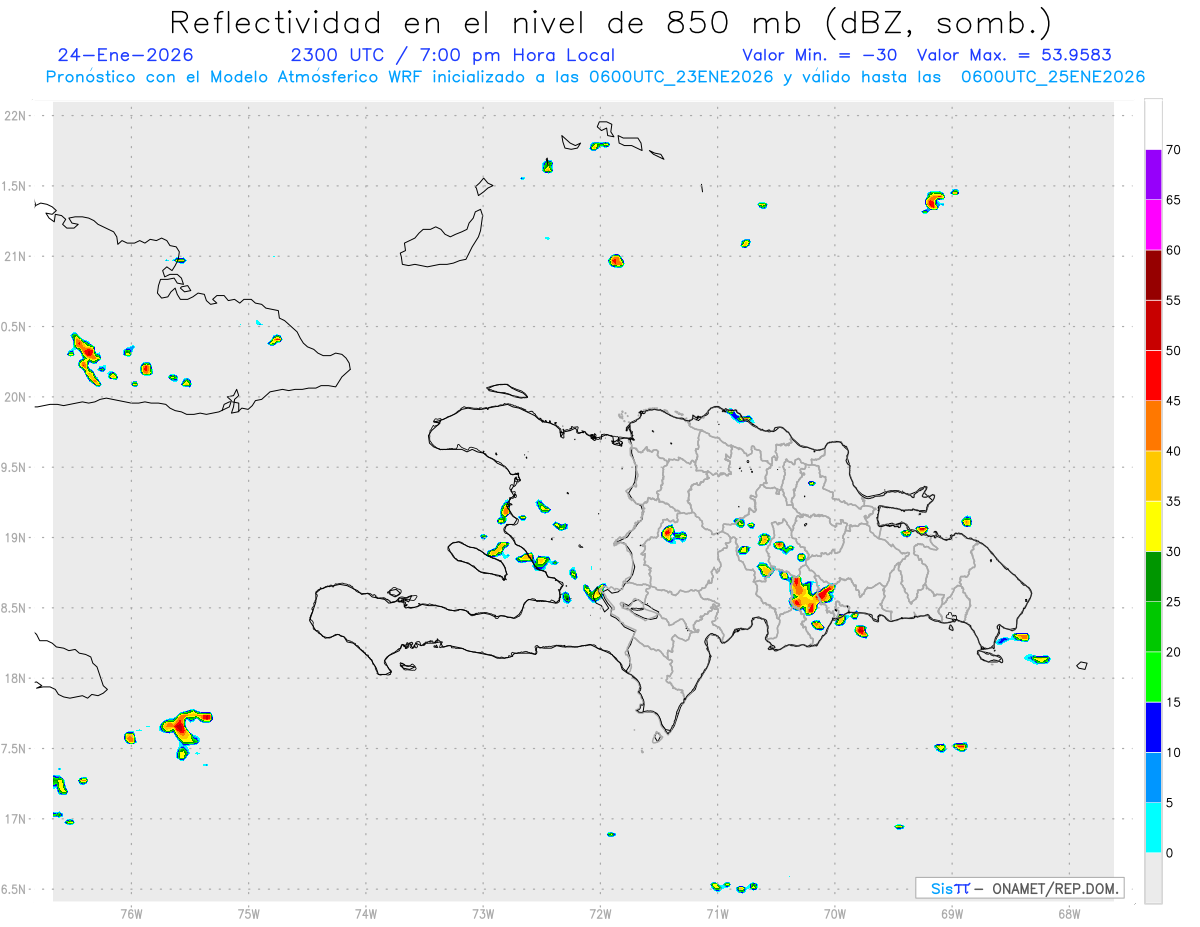Viewport: 1200px width, 927px height.
Task: Click the light blue 5–10 dBZ swatch
Action: click(1153, 778)
